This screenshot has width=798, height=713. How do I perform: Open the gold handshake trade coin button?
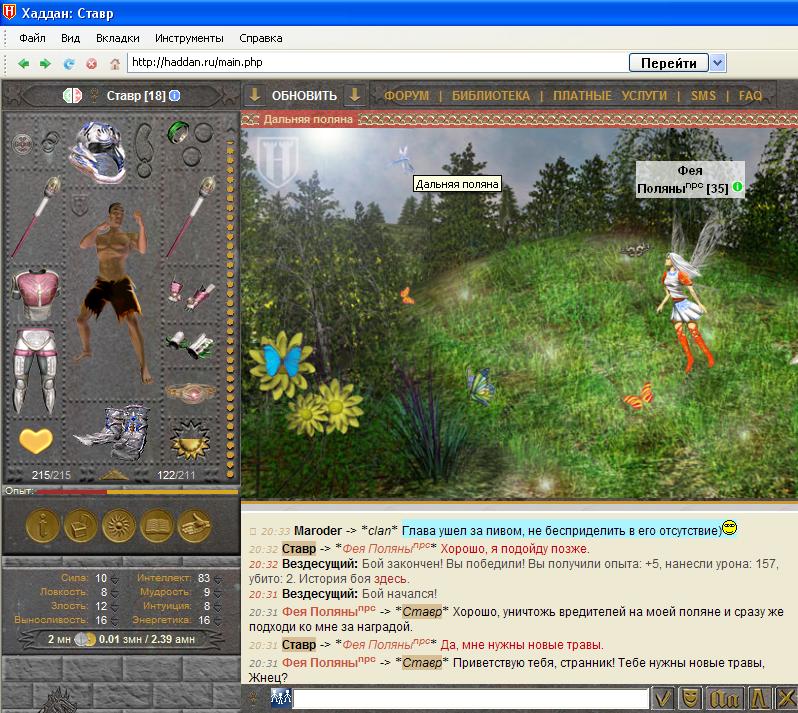(194, 526)
